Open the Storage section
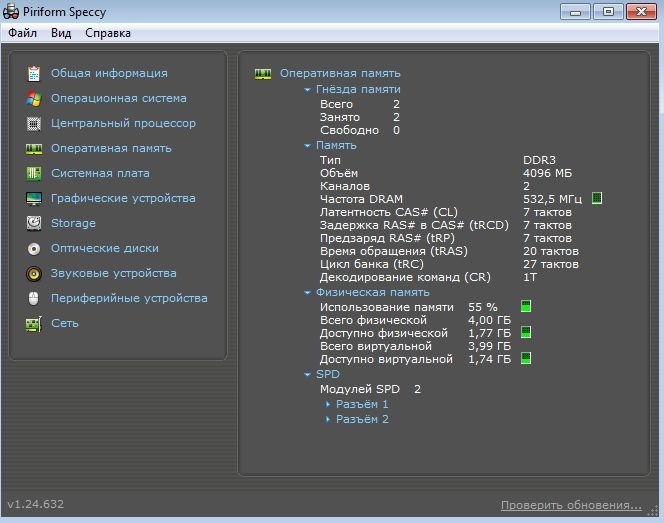Screen dimensions: 664x523 point(73,223)
